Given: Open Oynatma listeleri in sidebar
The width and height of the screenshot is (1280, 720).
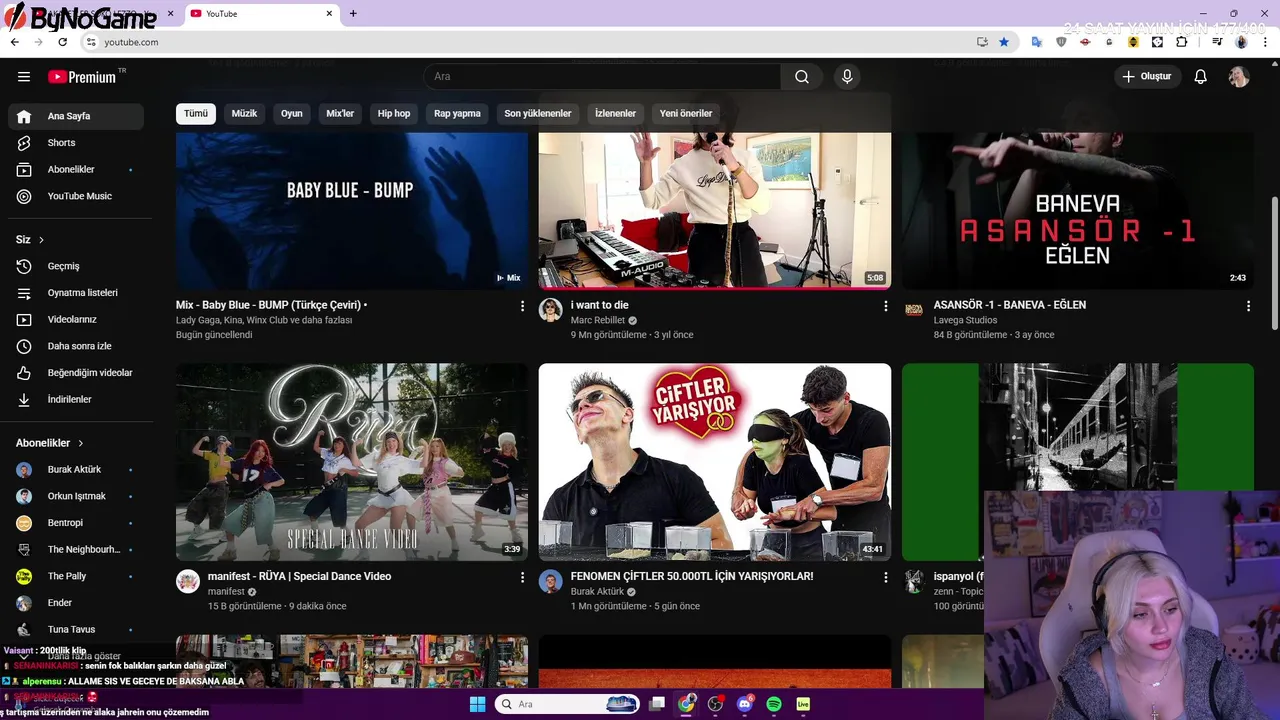Looking at the screenshot, I should click(x=76, y=293).
